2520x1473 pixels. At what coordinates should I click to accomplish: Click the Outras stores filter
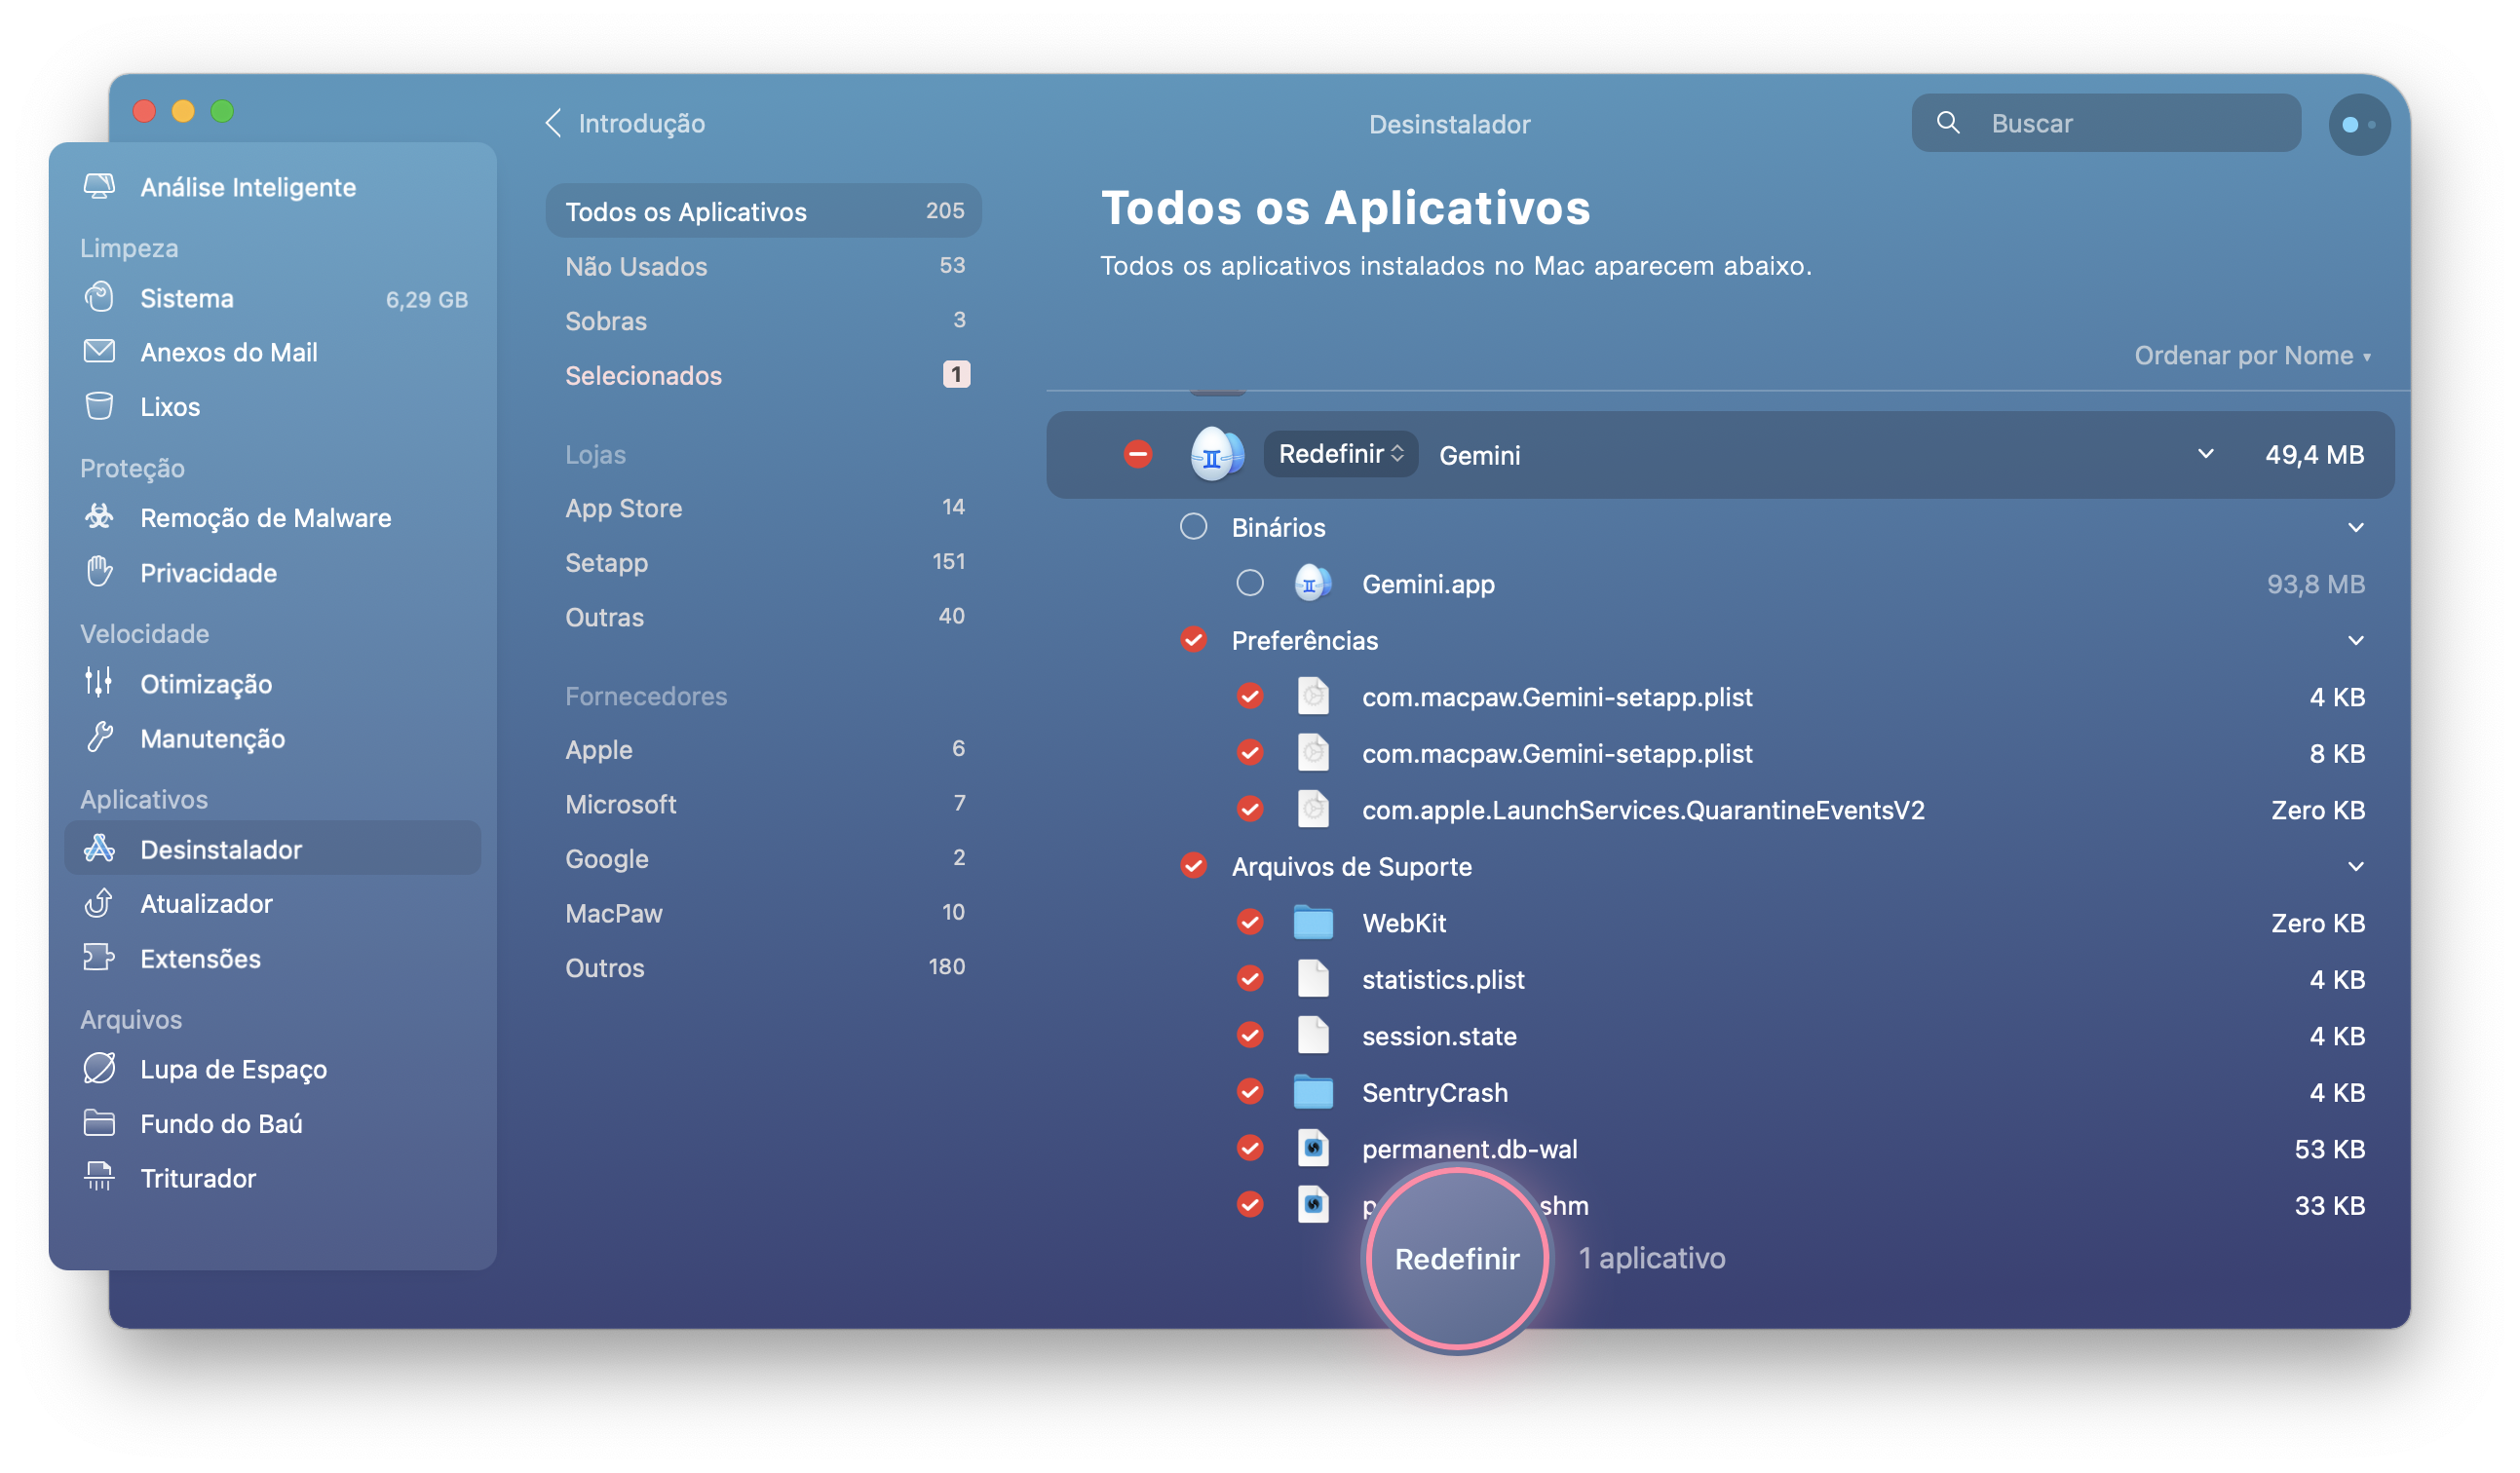(763, 617)
